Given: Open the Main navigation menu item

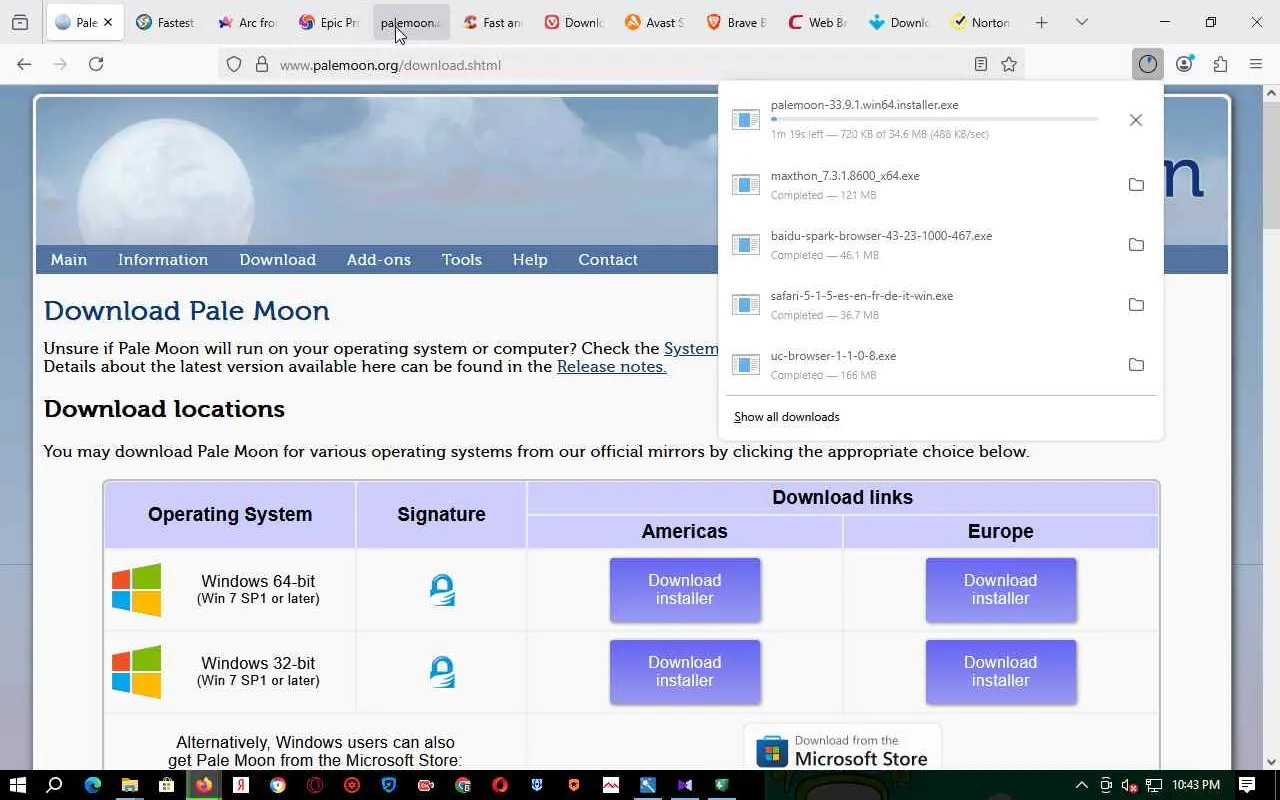Looking at the screenshot, I should pos(69,259).
